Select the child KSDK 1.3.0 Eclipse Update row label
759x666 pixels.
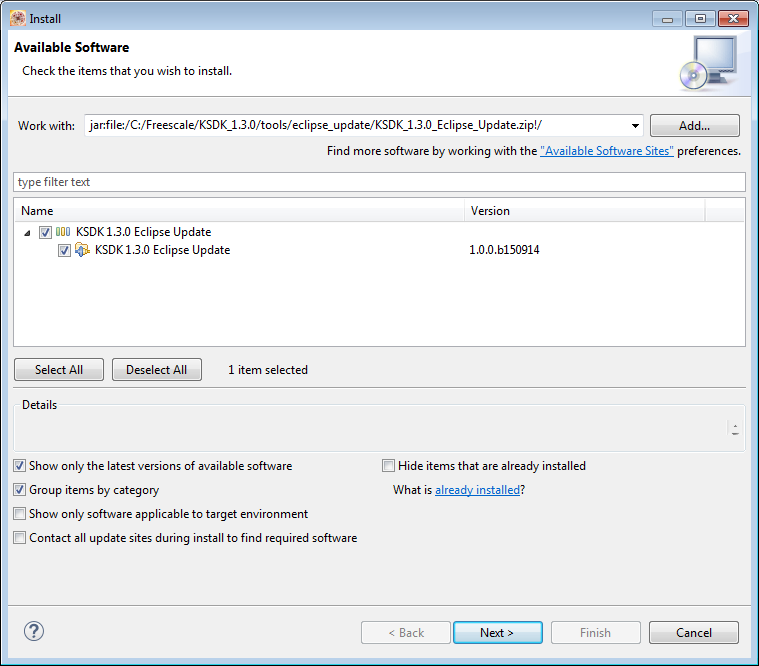[x=162, y=250]
